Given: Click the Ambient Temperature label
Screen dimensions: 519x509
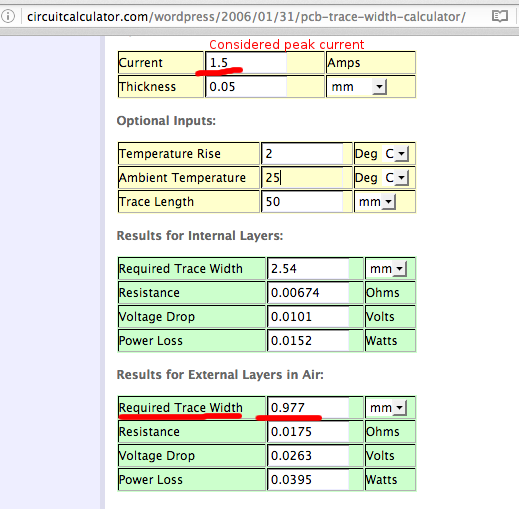Looking at the screenshot, I should point(182,178).
